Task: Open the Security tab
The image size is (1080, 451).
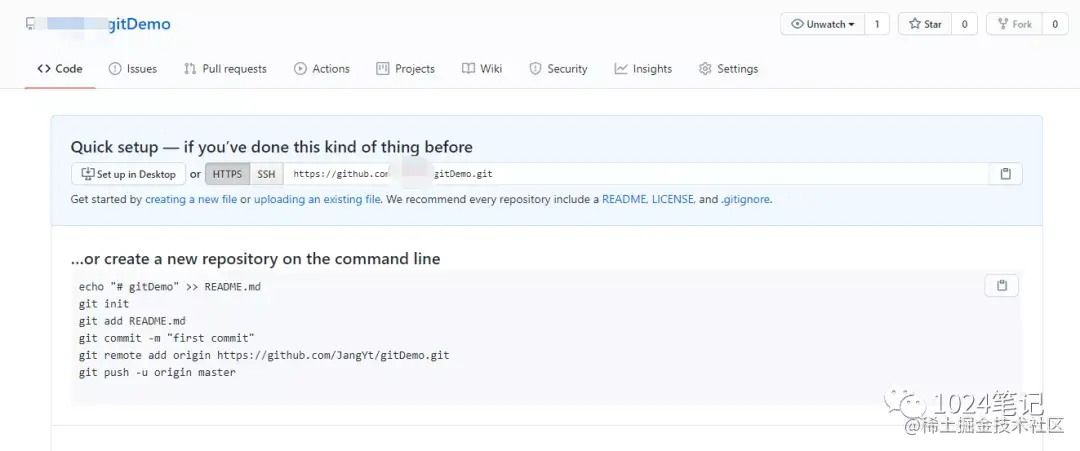Action: pyautogui.click(x=559, y=69)
